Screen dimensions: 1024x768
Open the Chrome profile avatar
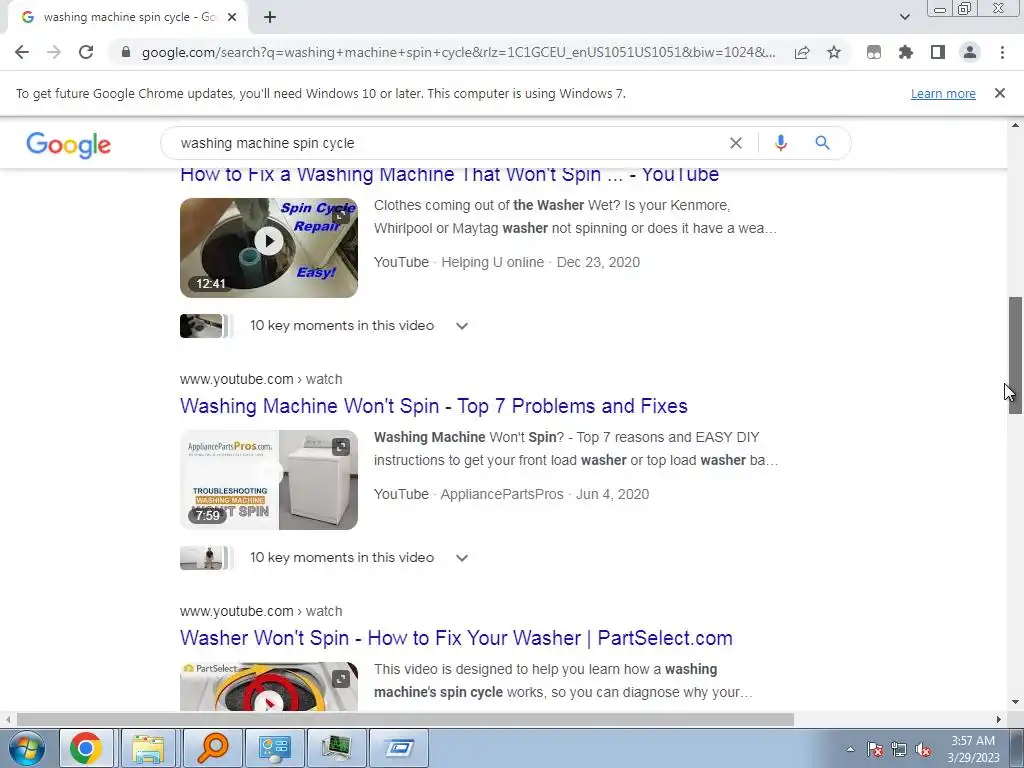pyautogui.click(x=970, y=52)
